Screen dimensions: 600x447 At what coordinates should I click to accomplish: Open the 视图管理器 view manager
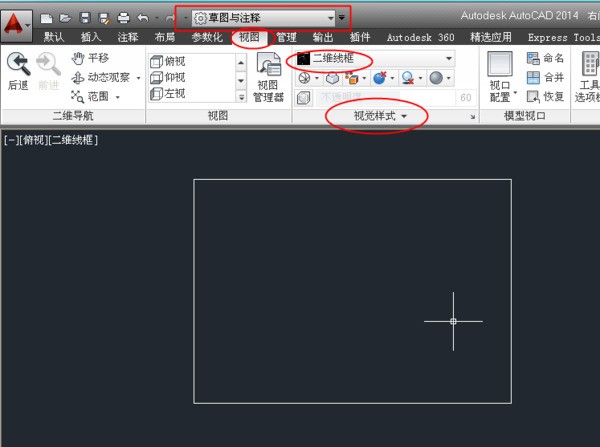point(269,76)
